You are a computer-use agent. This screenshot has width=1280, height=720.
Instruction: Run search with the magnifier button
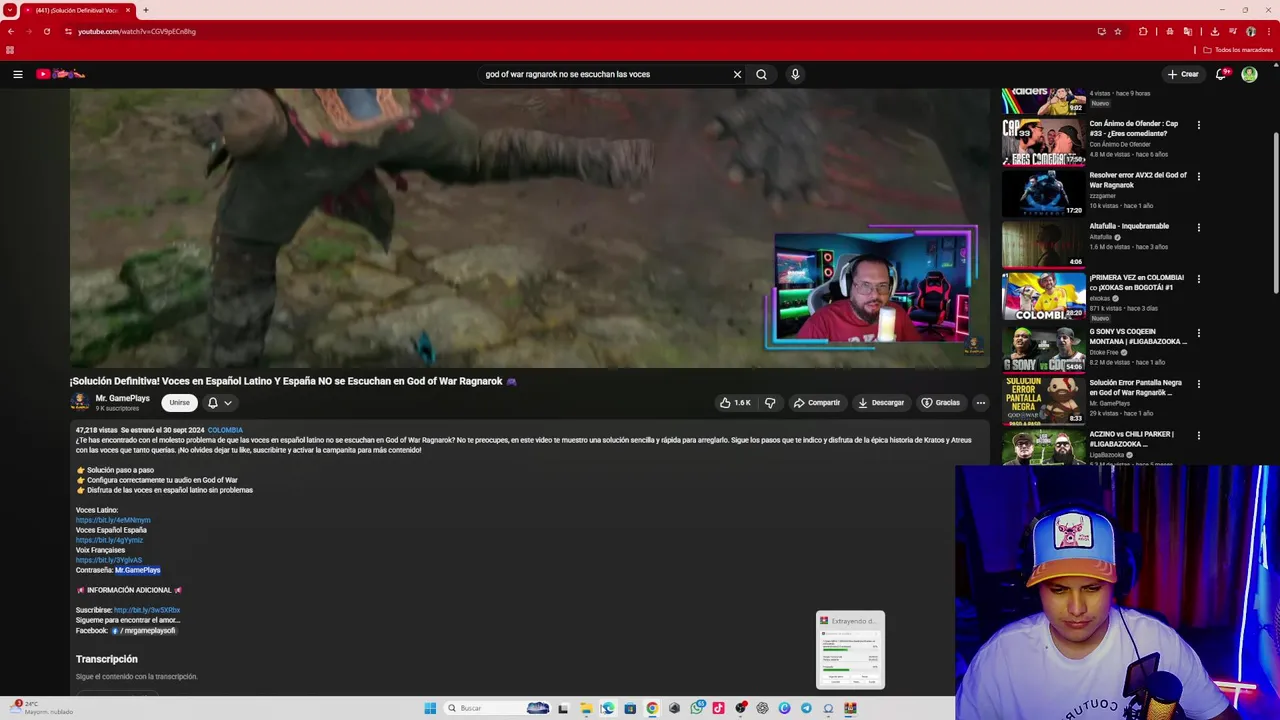tap(762, 74)
